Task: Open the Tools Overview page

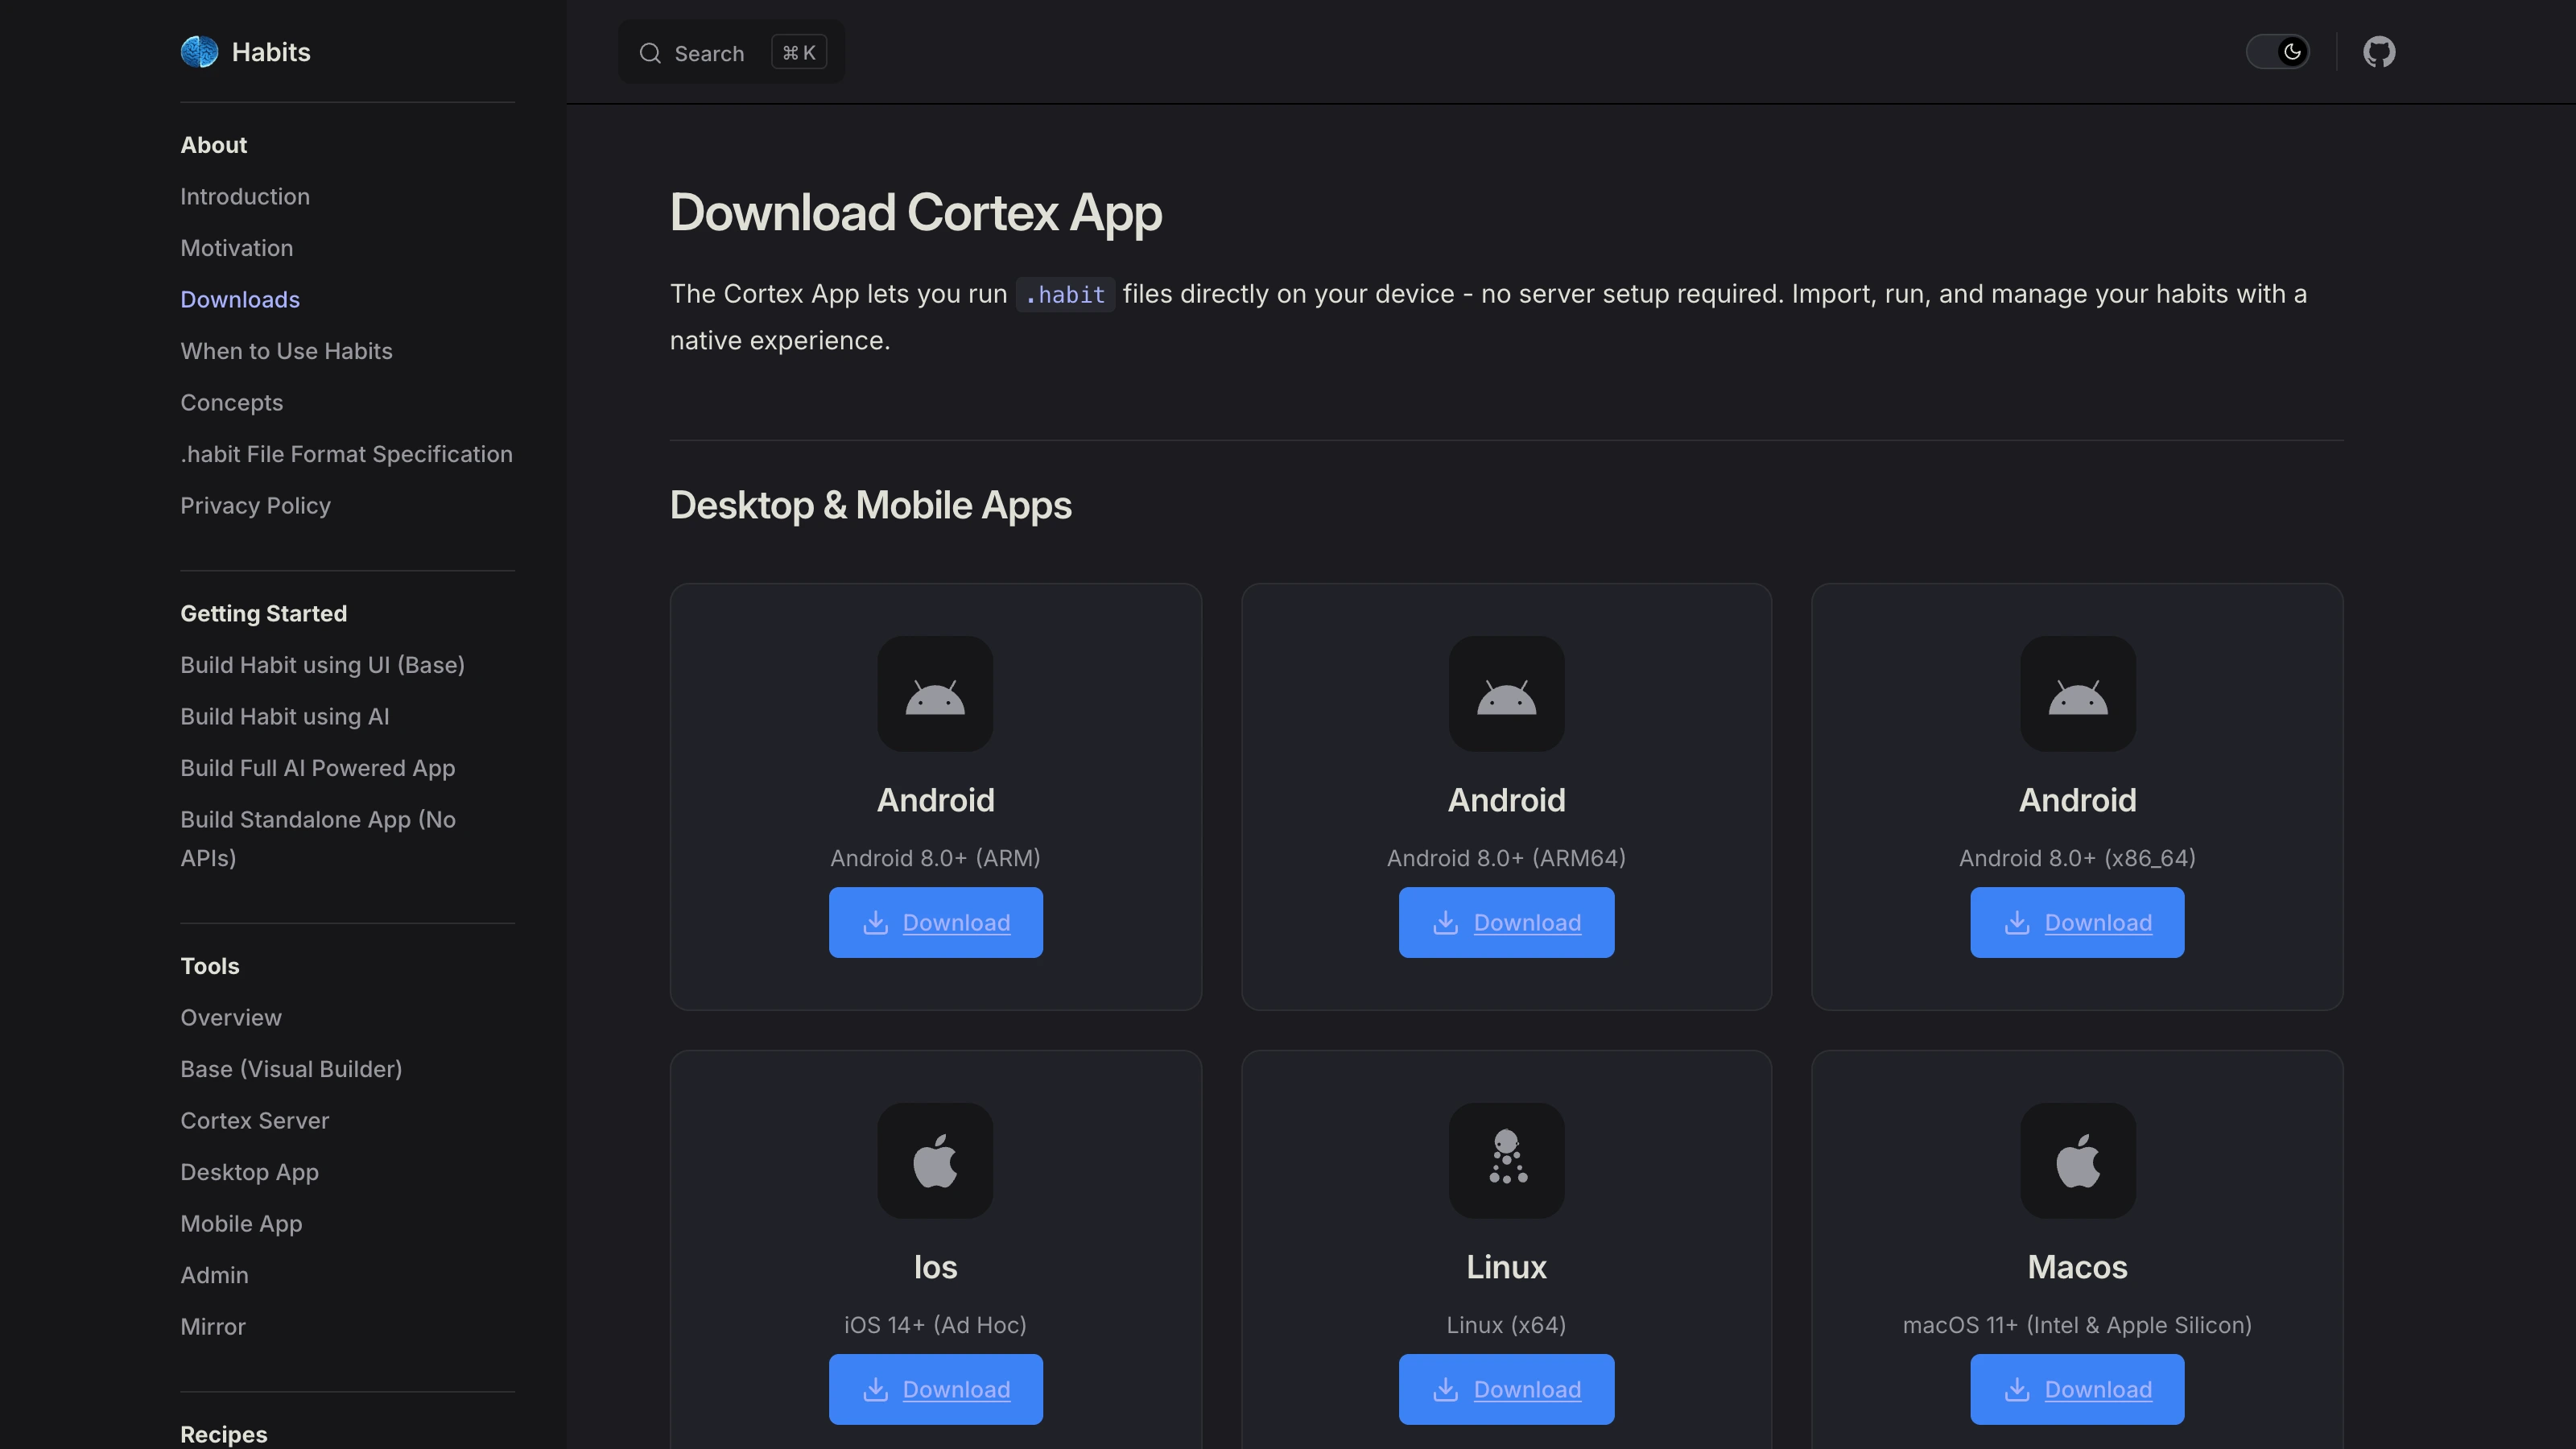Action: tap(231, 1018)
